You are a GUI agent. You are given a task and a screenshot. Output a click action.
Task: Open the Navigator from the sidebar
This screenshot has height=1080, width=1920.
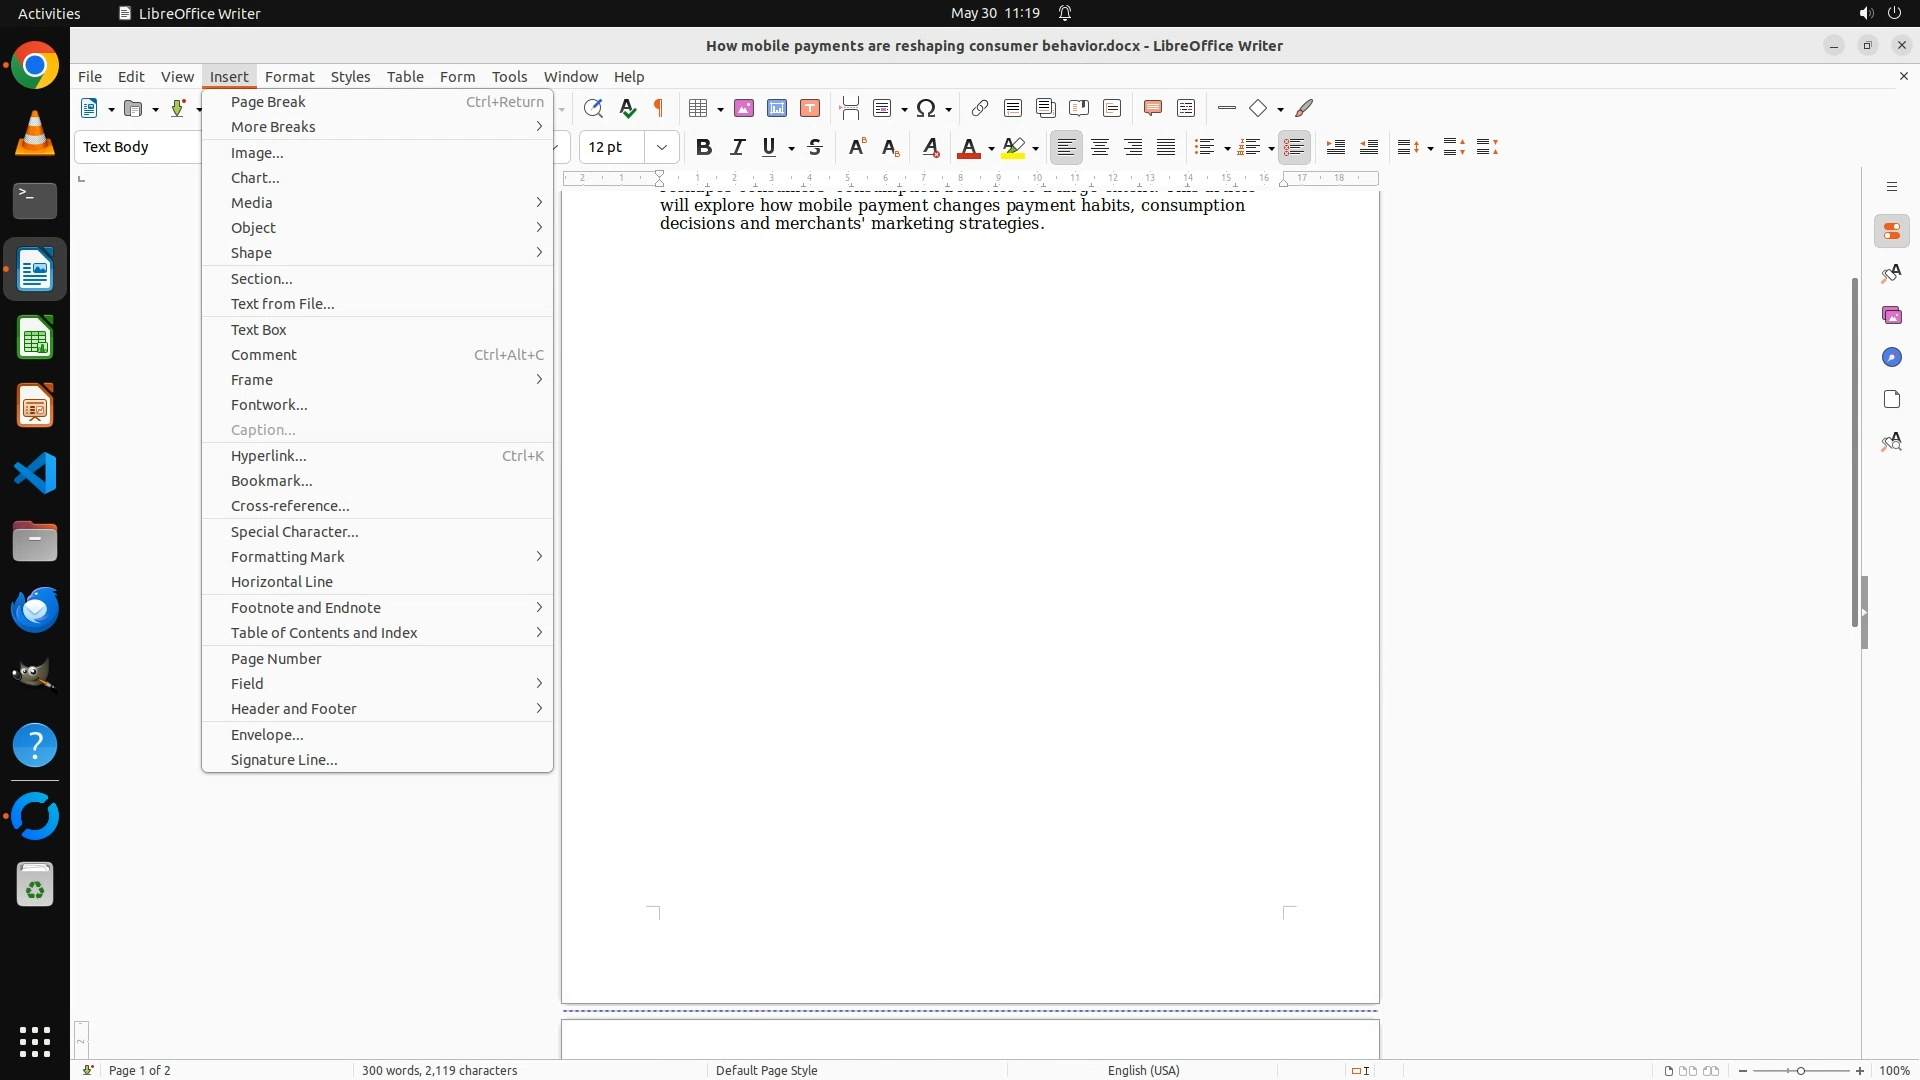[1891, 357]
